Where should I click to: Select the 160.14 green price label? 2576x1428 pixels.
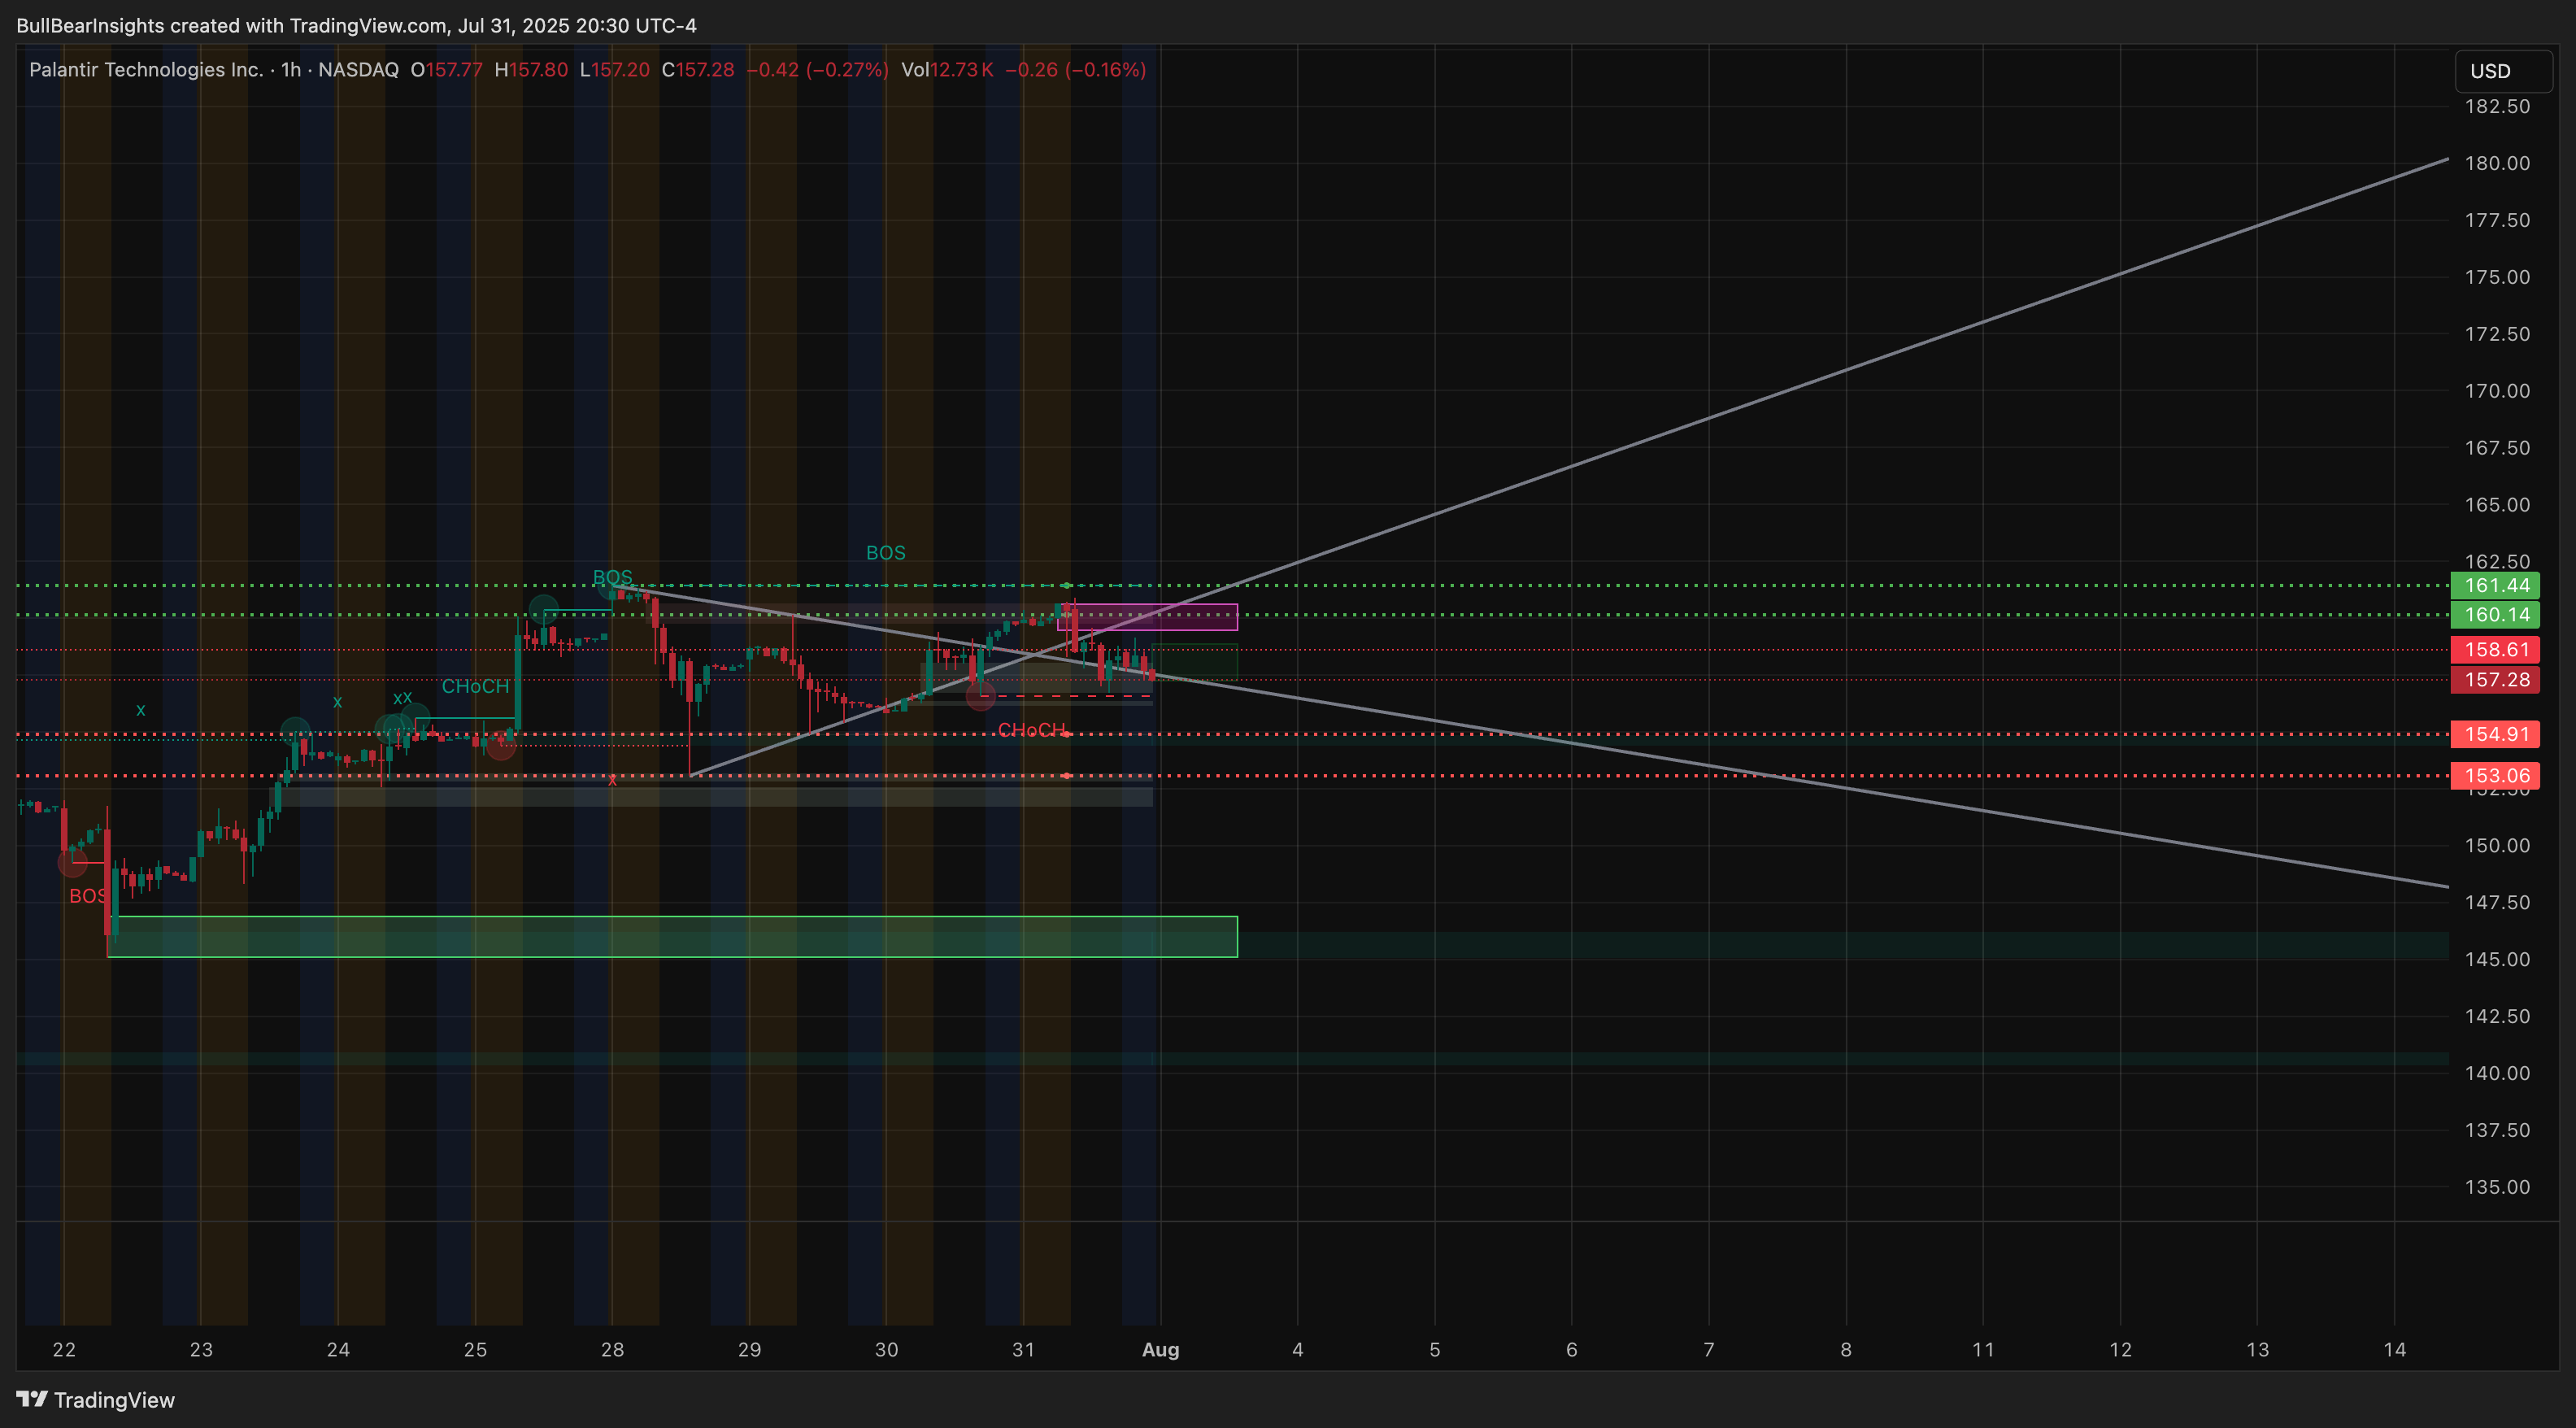point(2495,614)
